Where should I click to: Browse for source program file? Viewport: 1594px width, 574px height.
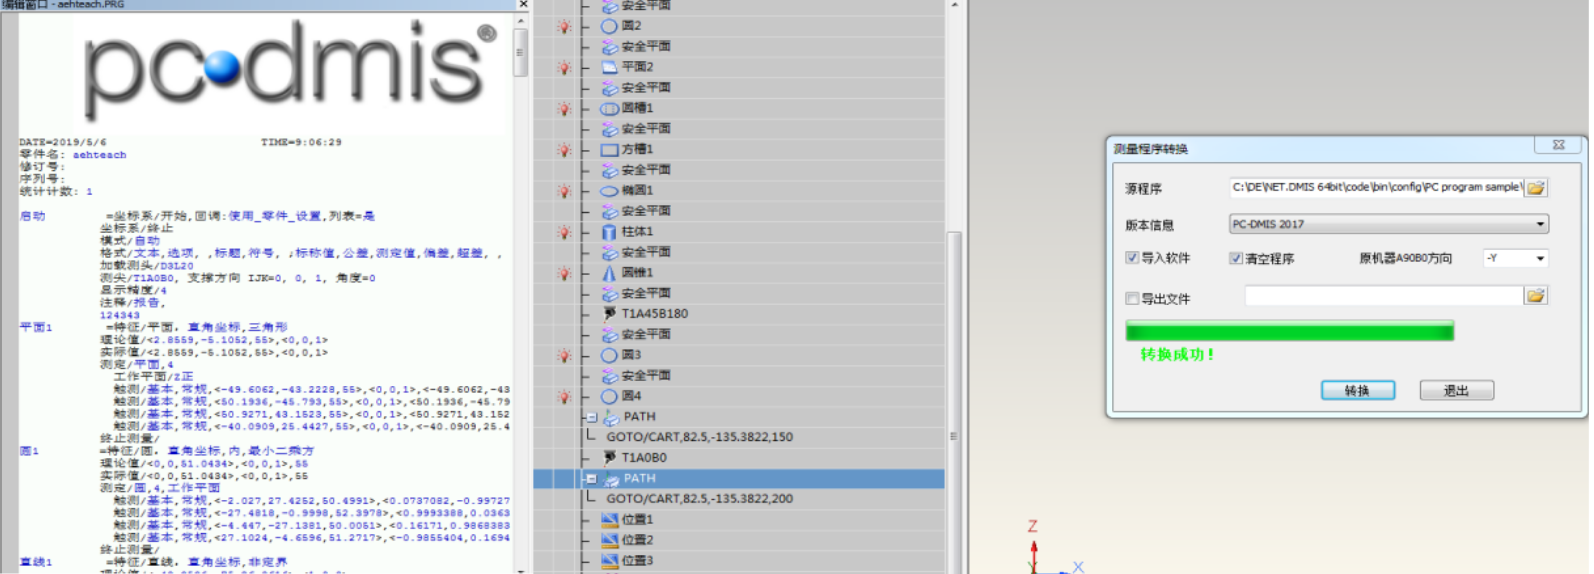pos(1536,187)
